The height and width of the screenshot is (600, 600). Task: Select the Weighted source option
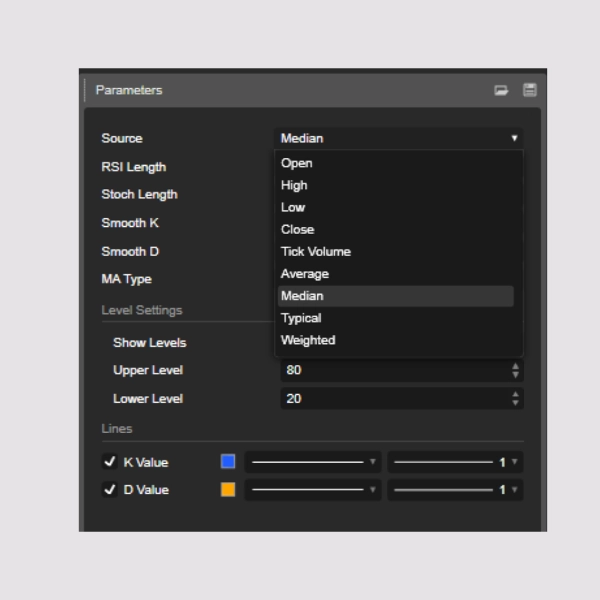coord(308,340)
